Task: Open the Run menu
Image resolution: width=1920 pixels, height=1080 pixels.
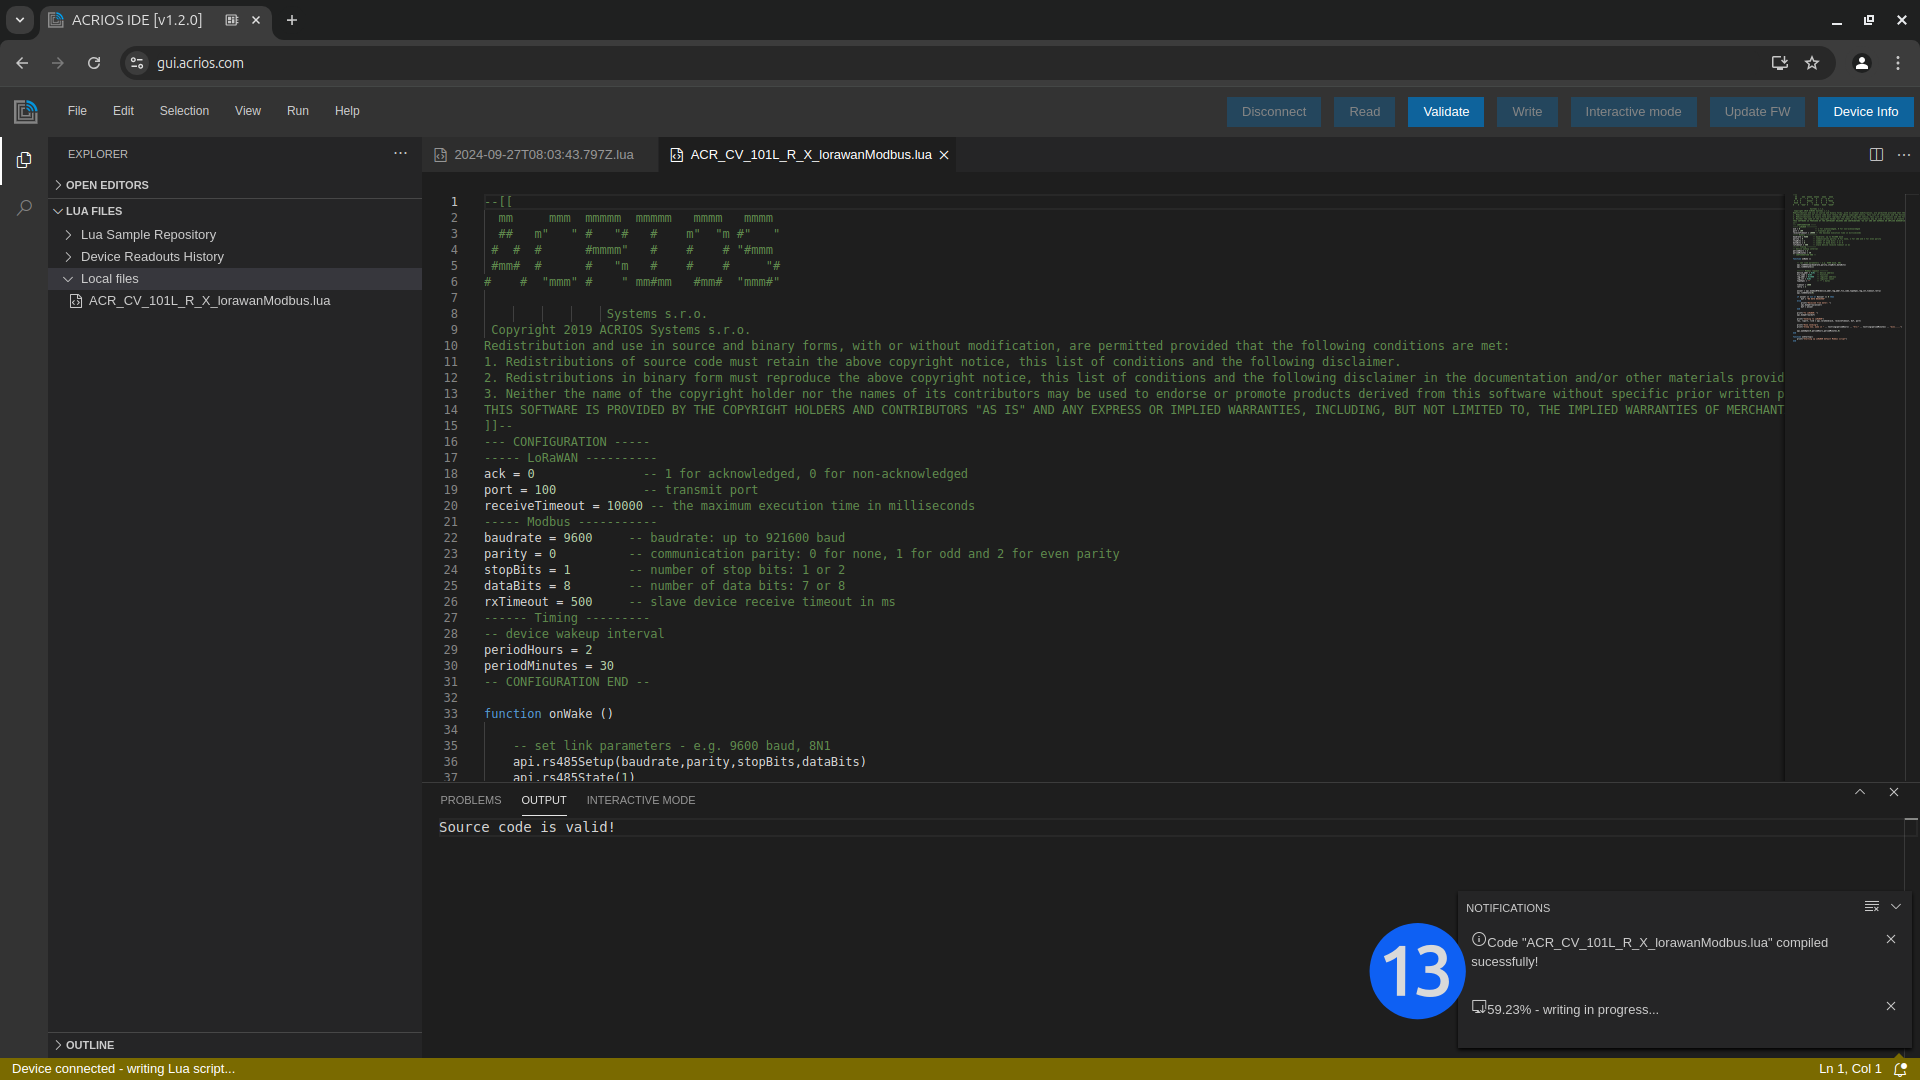Action: coord(297,111)
